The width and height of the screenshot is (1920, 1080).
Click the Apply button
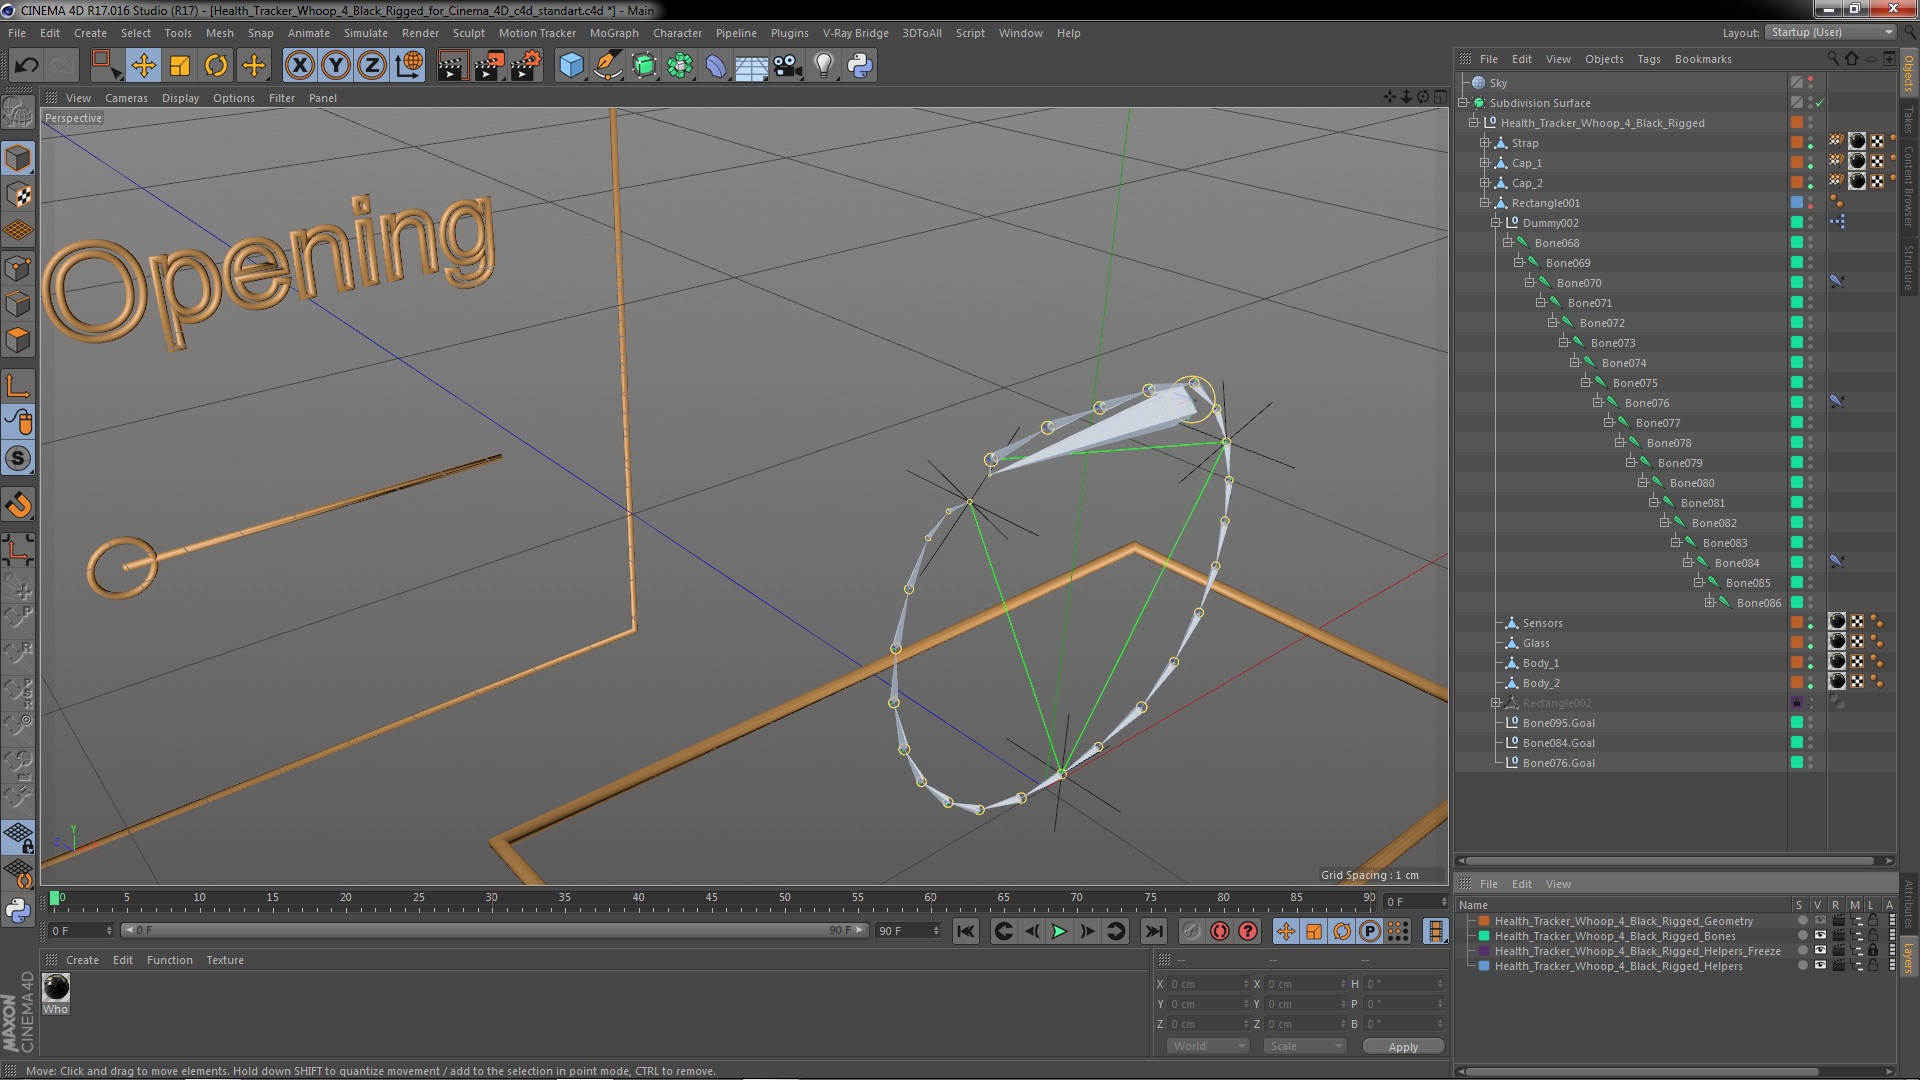point(1403,1046)
